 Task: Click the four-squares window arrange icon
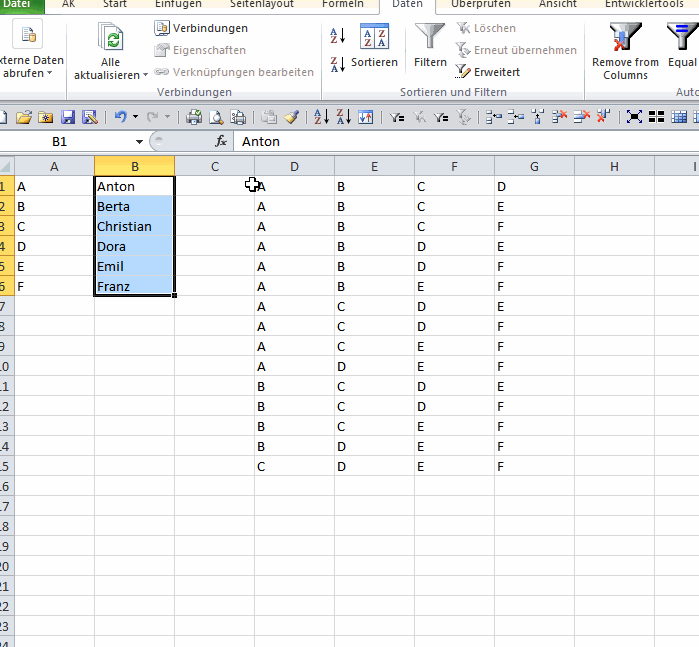click(x=656, y=117)
